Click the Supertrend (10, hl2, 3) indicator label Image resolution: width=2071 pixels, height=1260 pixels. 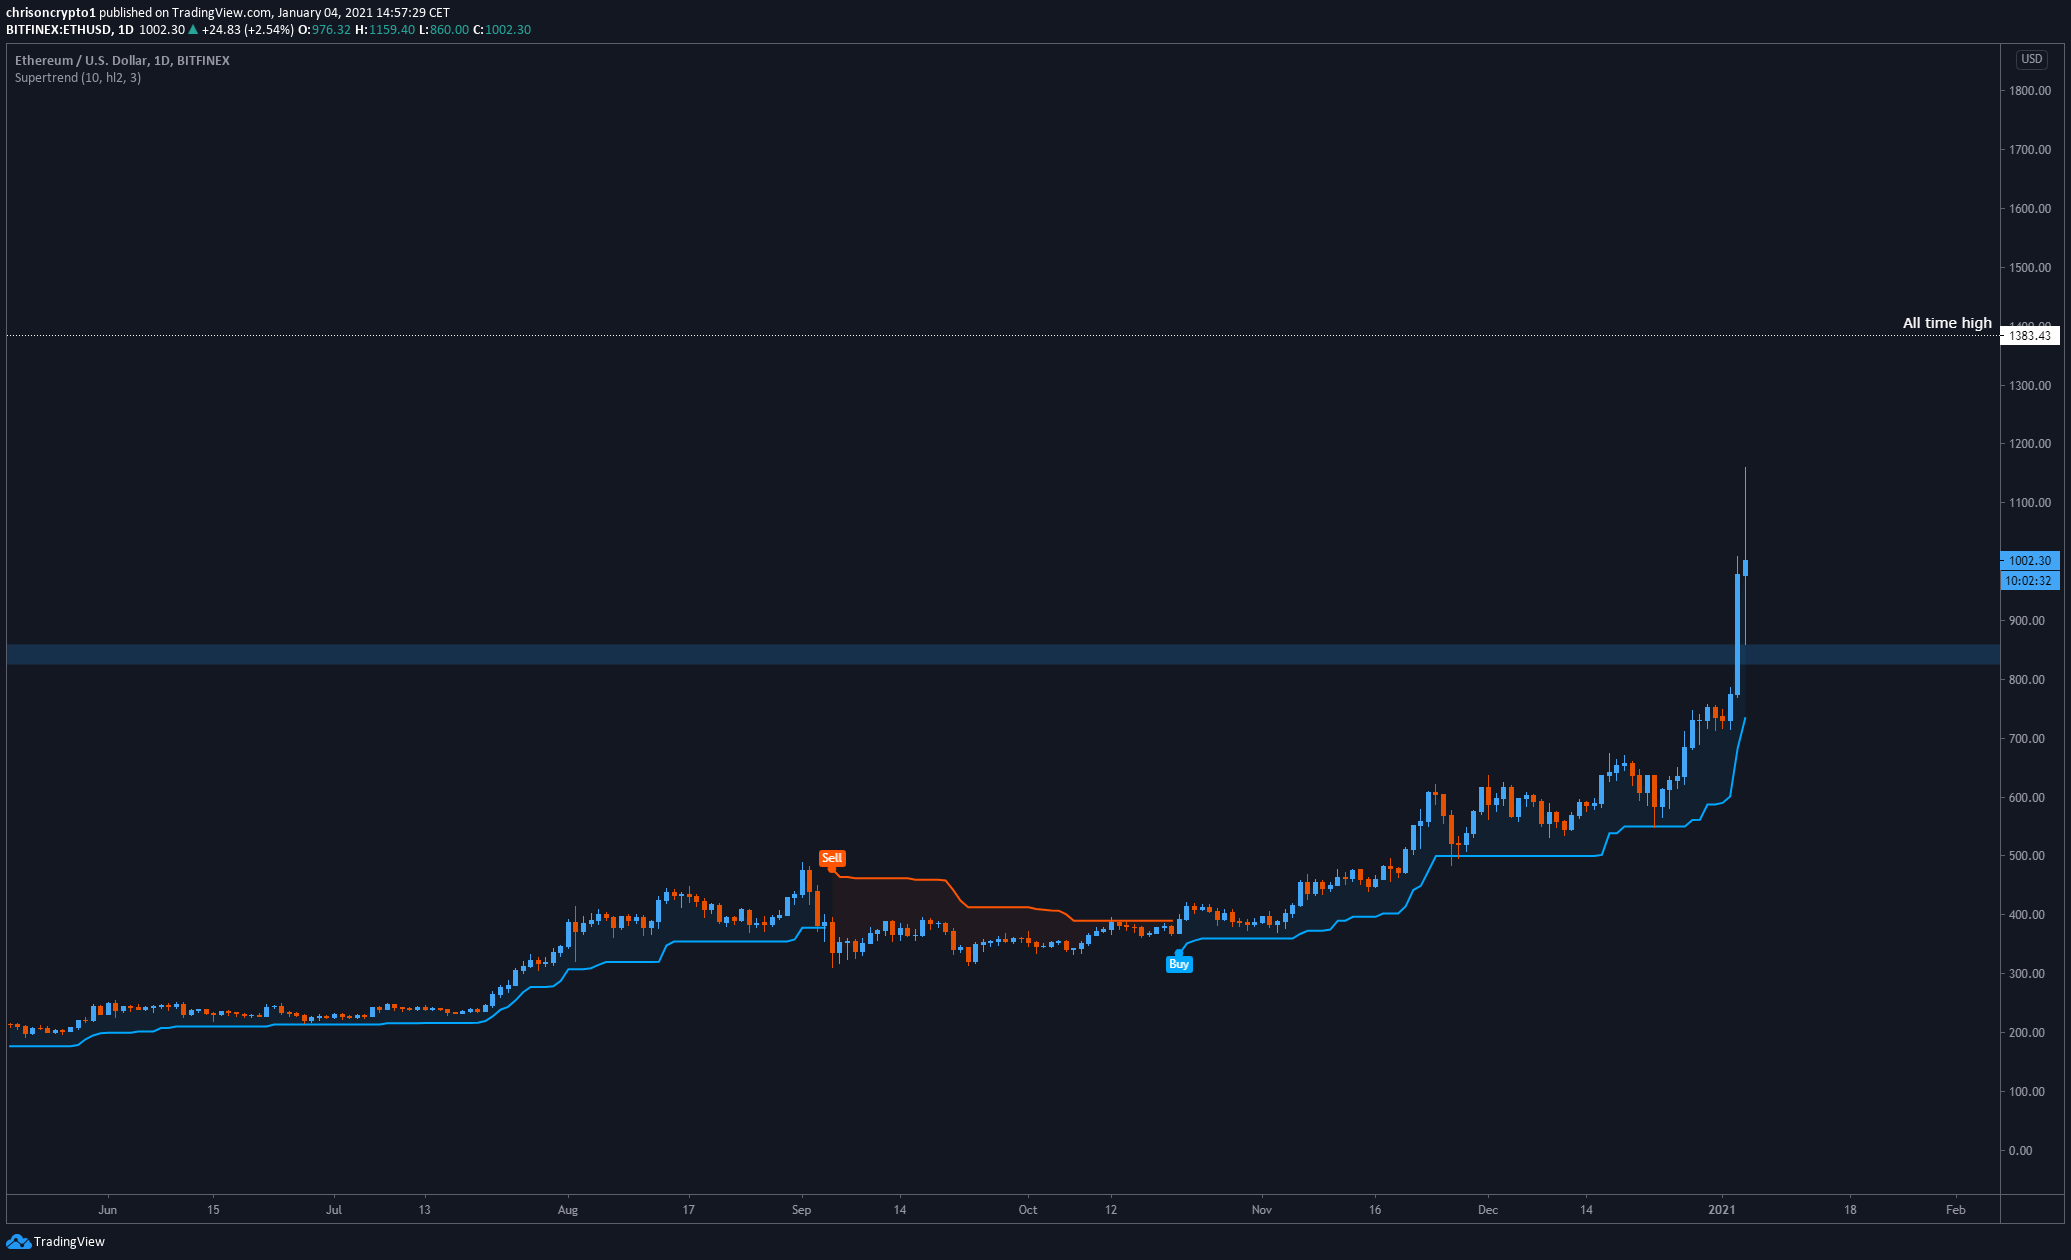pyautogui.click(x=78, y=78)
